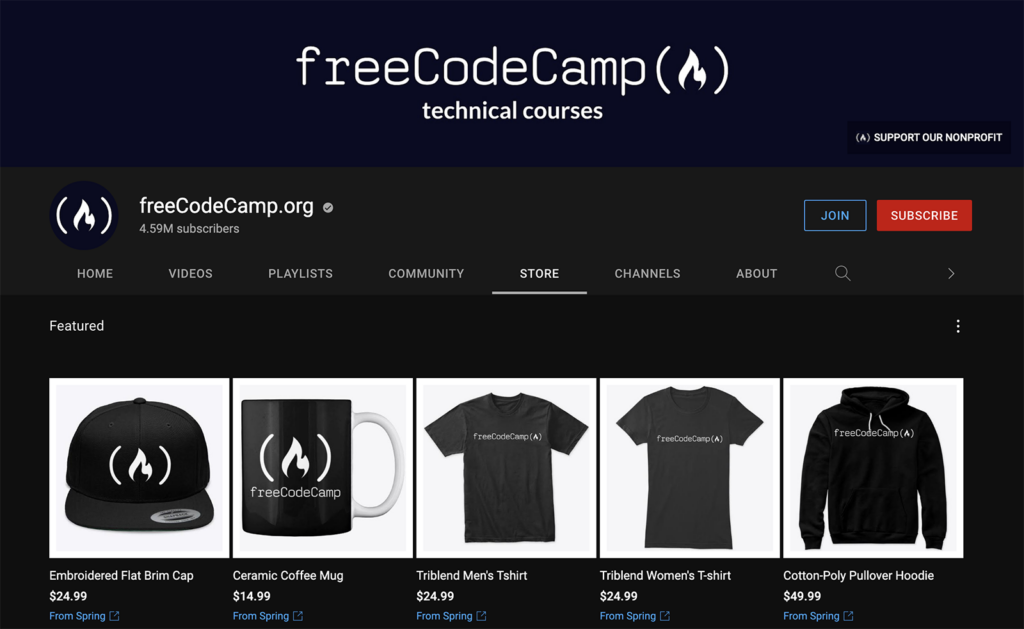This screenshot has height=629, width=1024.
Task: Click the Join membership button
Action: pyautogui.click(x=835, y=216)
